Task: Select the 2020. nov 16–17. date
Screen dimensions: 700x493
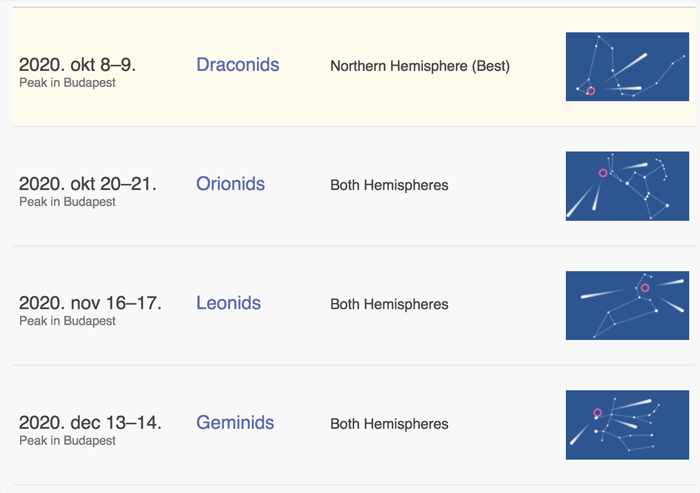Action: [x=90, y=303]
